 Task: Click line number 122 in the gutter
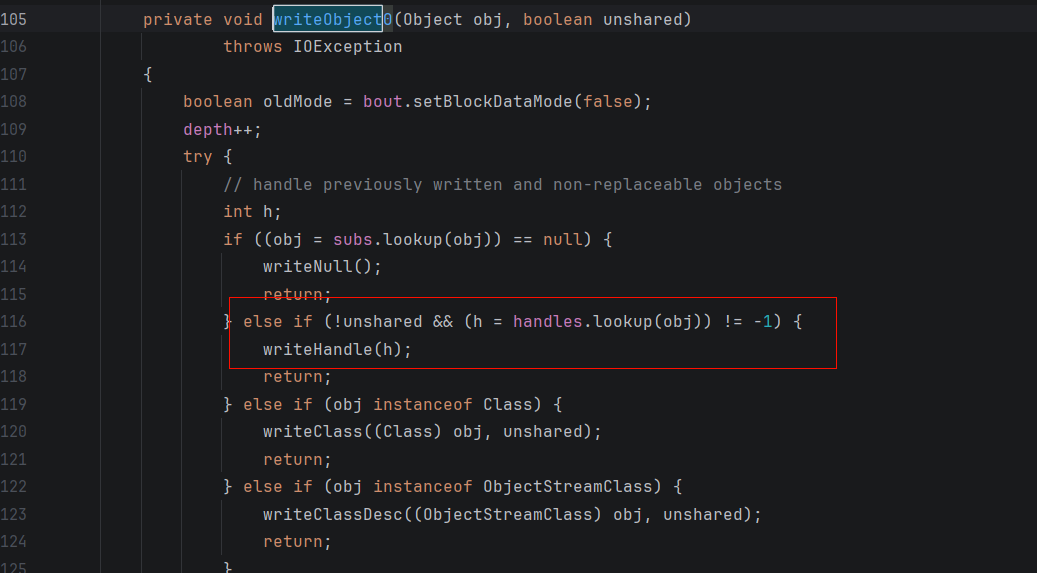point(14,487)
